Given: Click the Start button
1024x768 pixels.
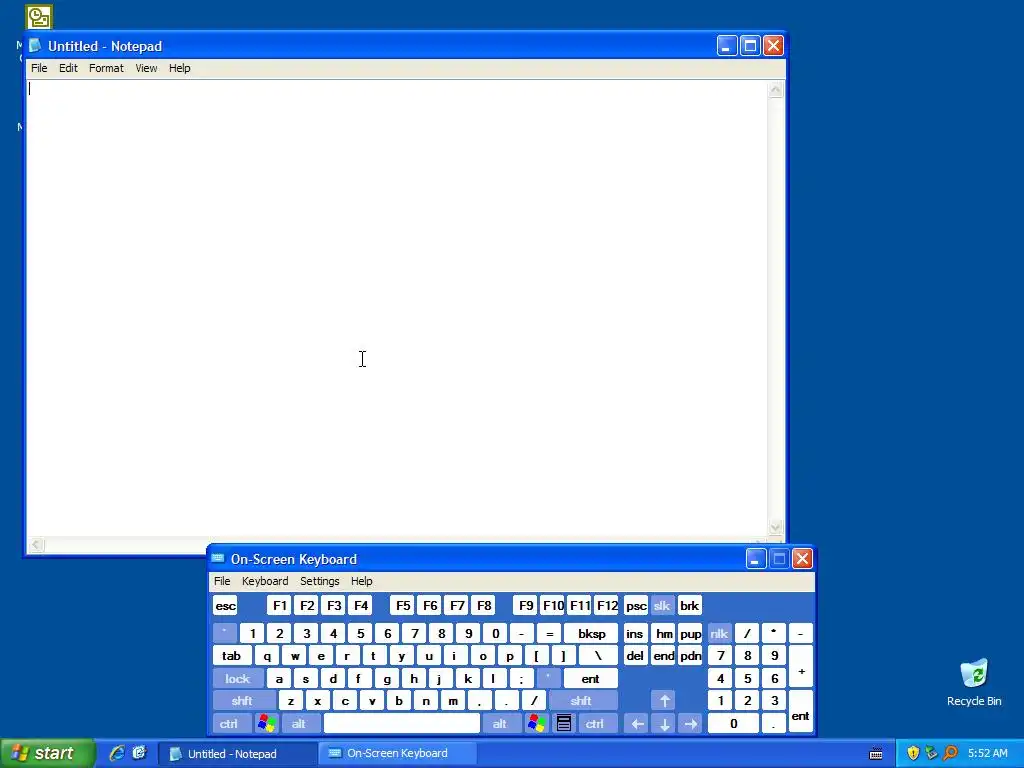Looking at the screenshot, I should point(46,753).
